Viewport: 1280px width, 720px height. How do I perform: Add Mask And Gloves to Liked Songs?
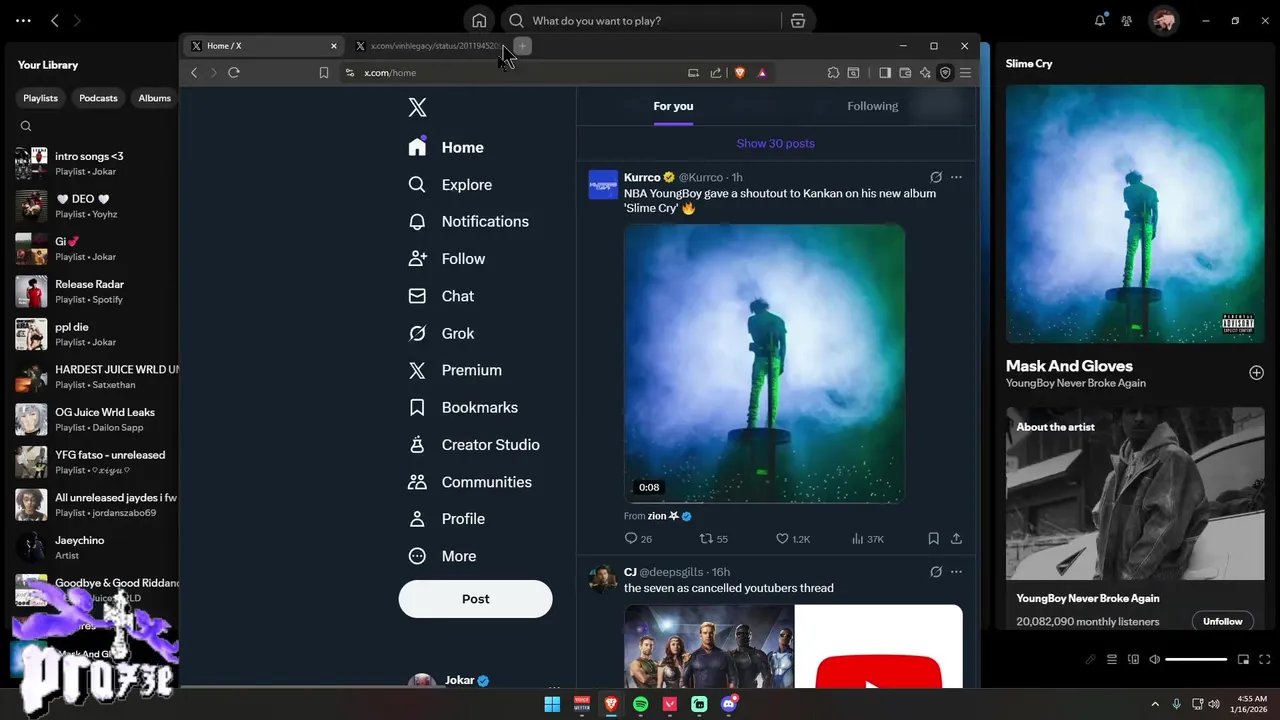point(1256,373)
